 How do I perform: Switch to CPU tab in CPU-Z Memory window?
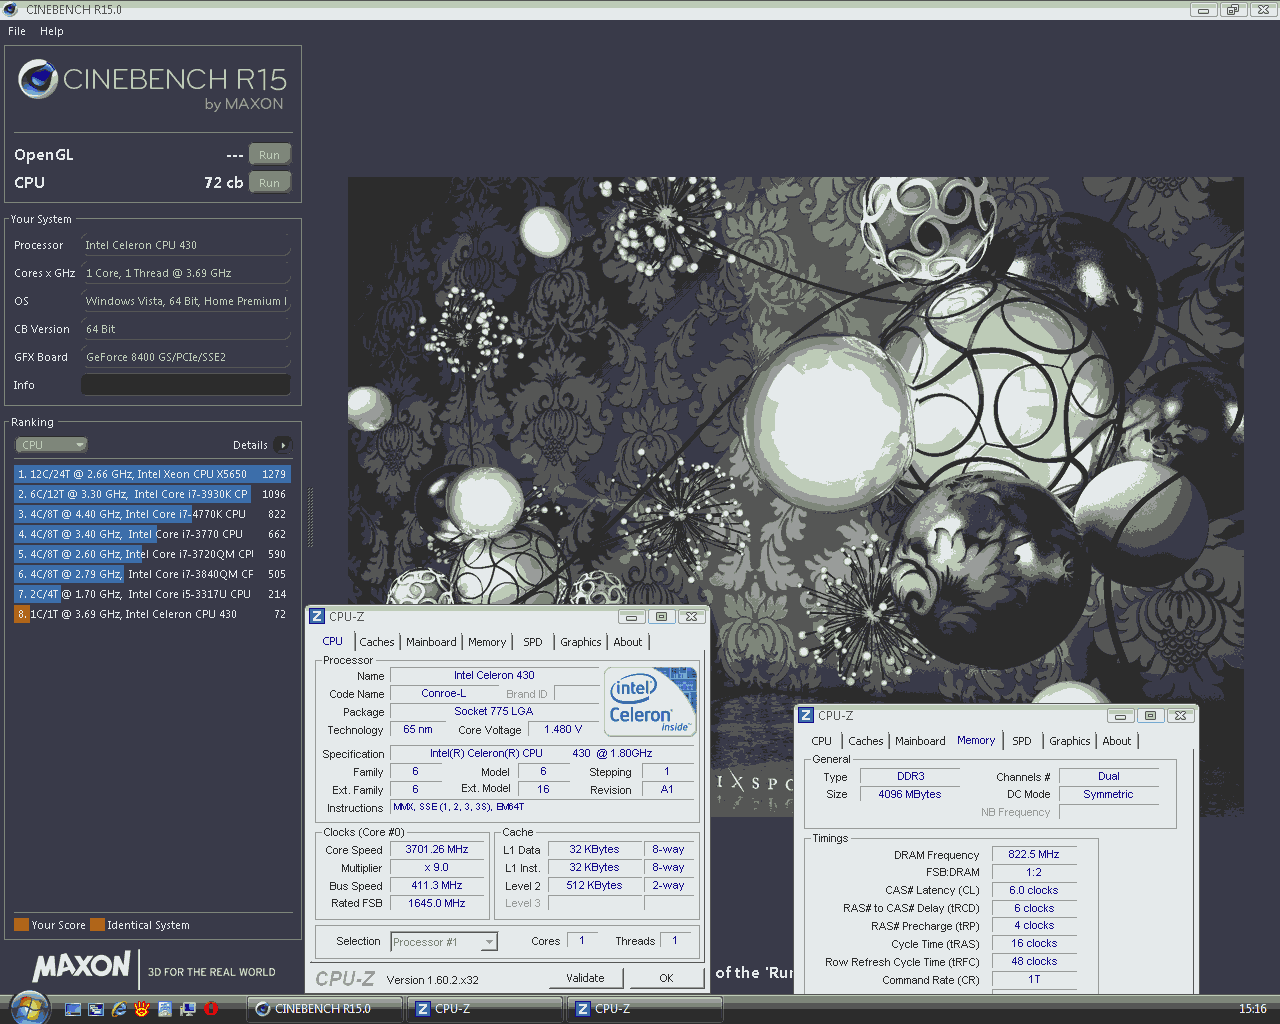[x=822, y=741]
